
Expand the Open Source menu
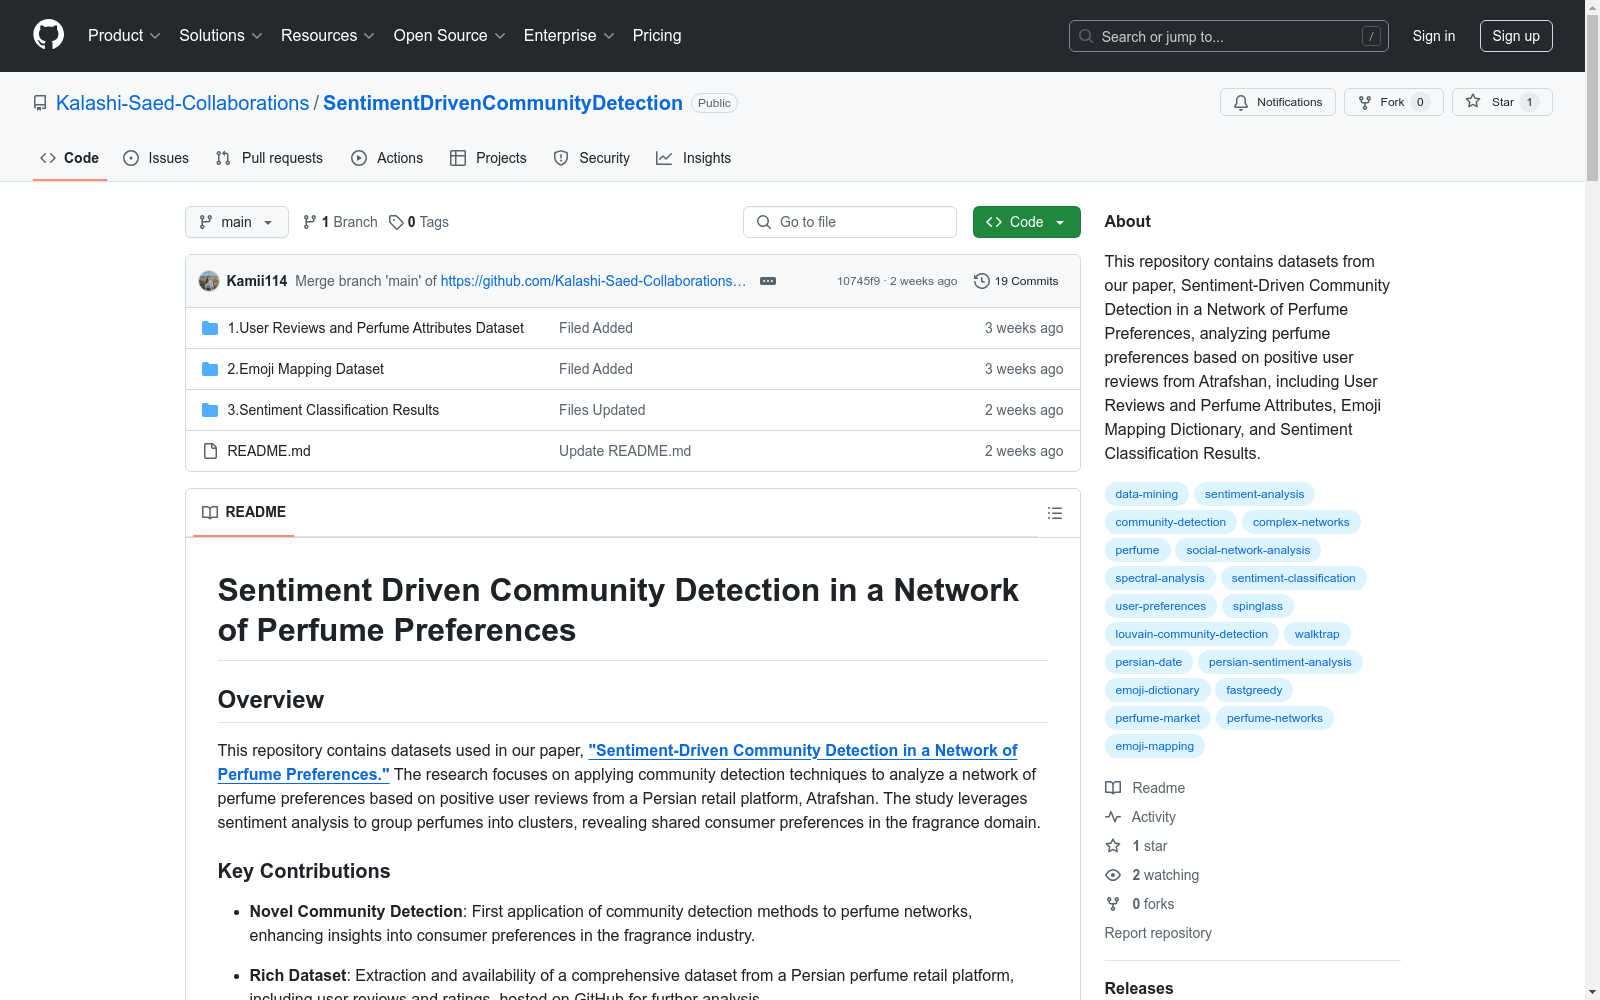tap(450, 35)
